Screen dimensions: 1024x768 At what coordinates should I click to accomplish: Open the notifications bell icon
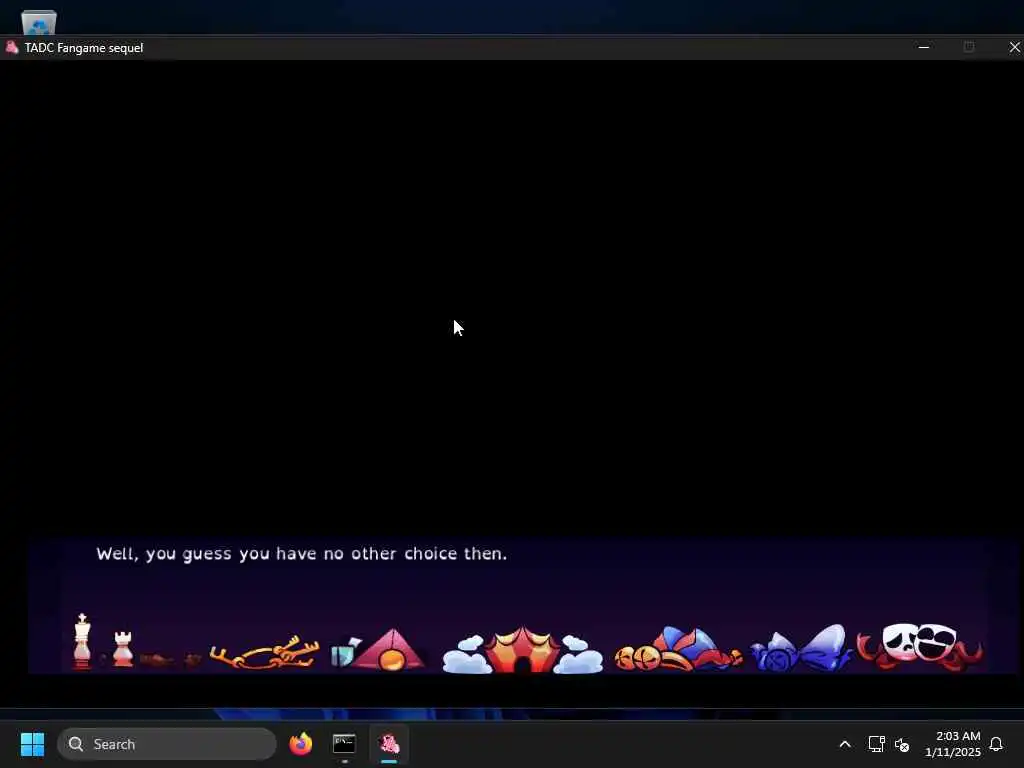coord(996,744)
